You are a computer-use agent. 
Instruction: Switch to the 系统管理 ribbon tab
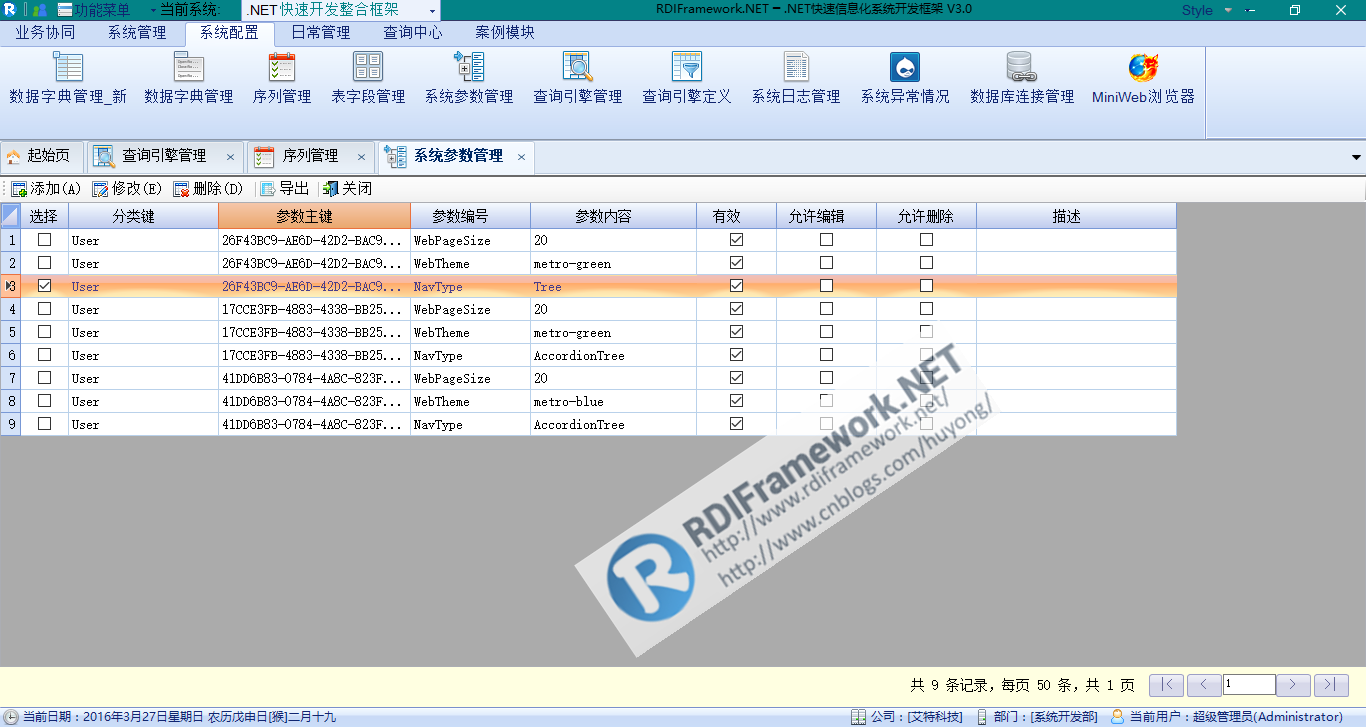pos(137,32)
